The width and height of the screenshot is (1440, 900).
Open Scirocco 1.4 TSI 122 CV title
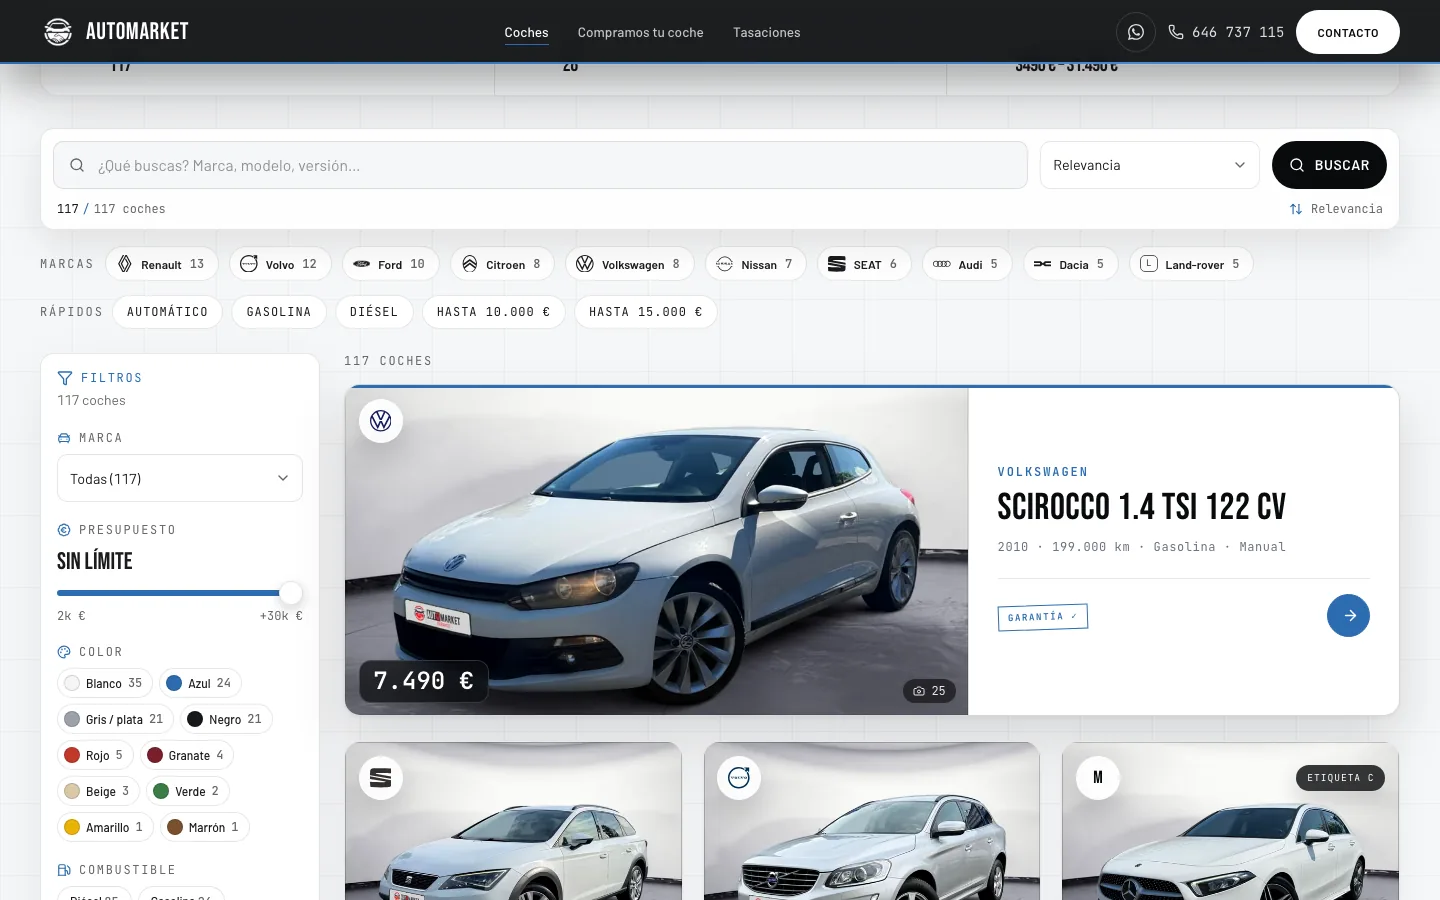(x=1141, y=507)
